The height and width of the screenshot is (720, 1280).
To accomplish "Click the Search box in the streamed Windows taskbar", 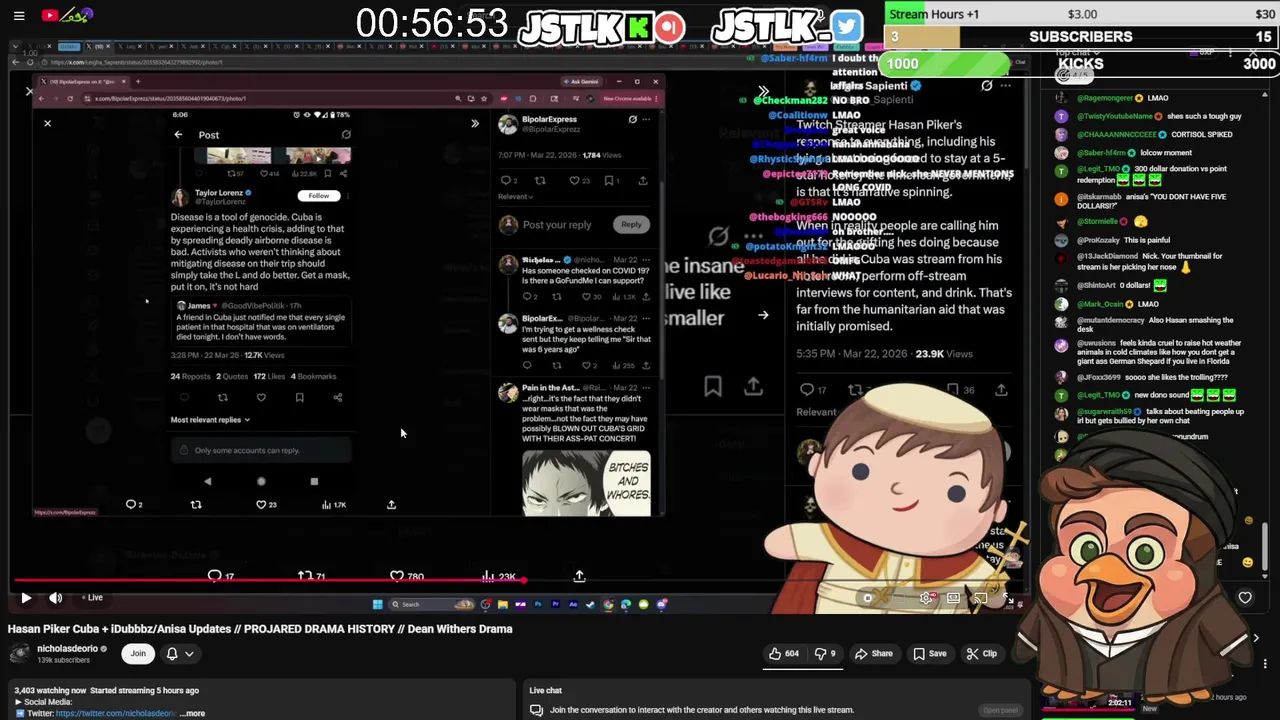I will 430,604.
